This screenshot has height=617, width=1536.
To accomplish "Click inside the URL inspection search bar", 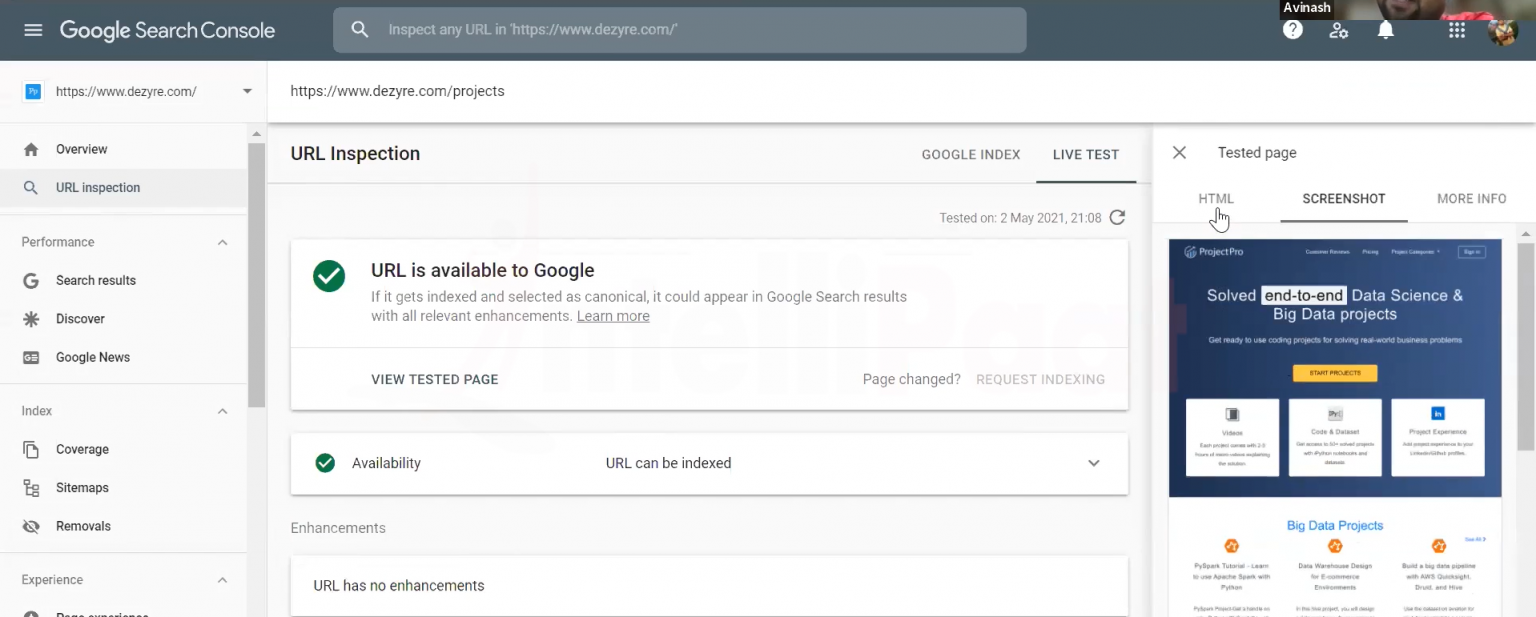I will coord(680,30).
